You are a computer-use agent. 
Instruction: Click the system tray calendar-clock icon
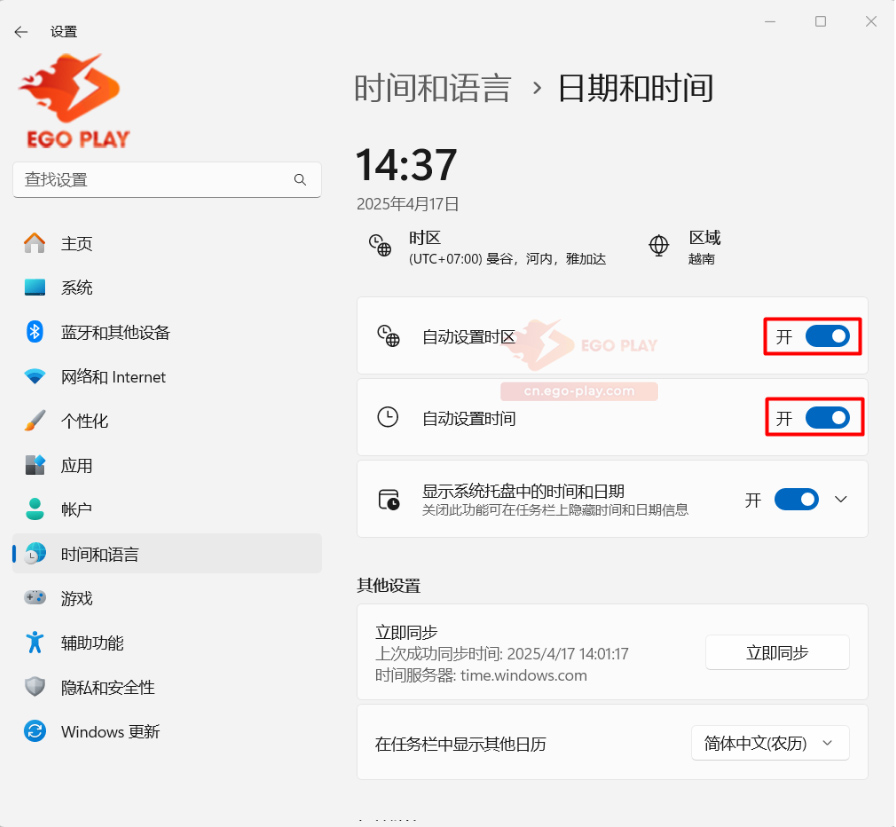389,500
